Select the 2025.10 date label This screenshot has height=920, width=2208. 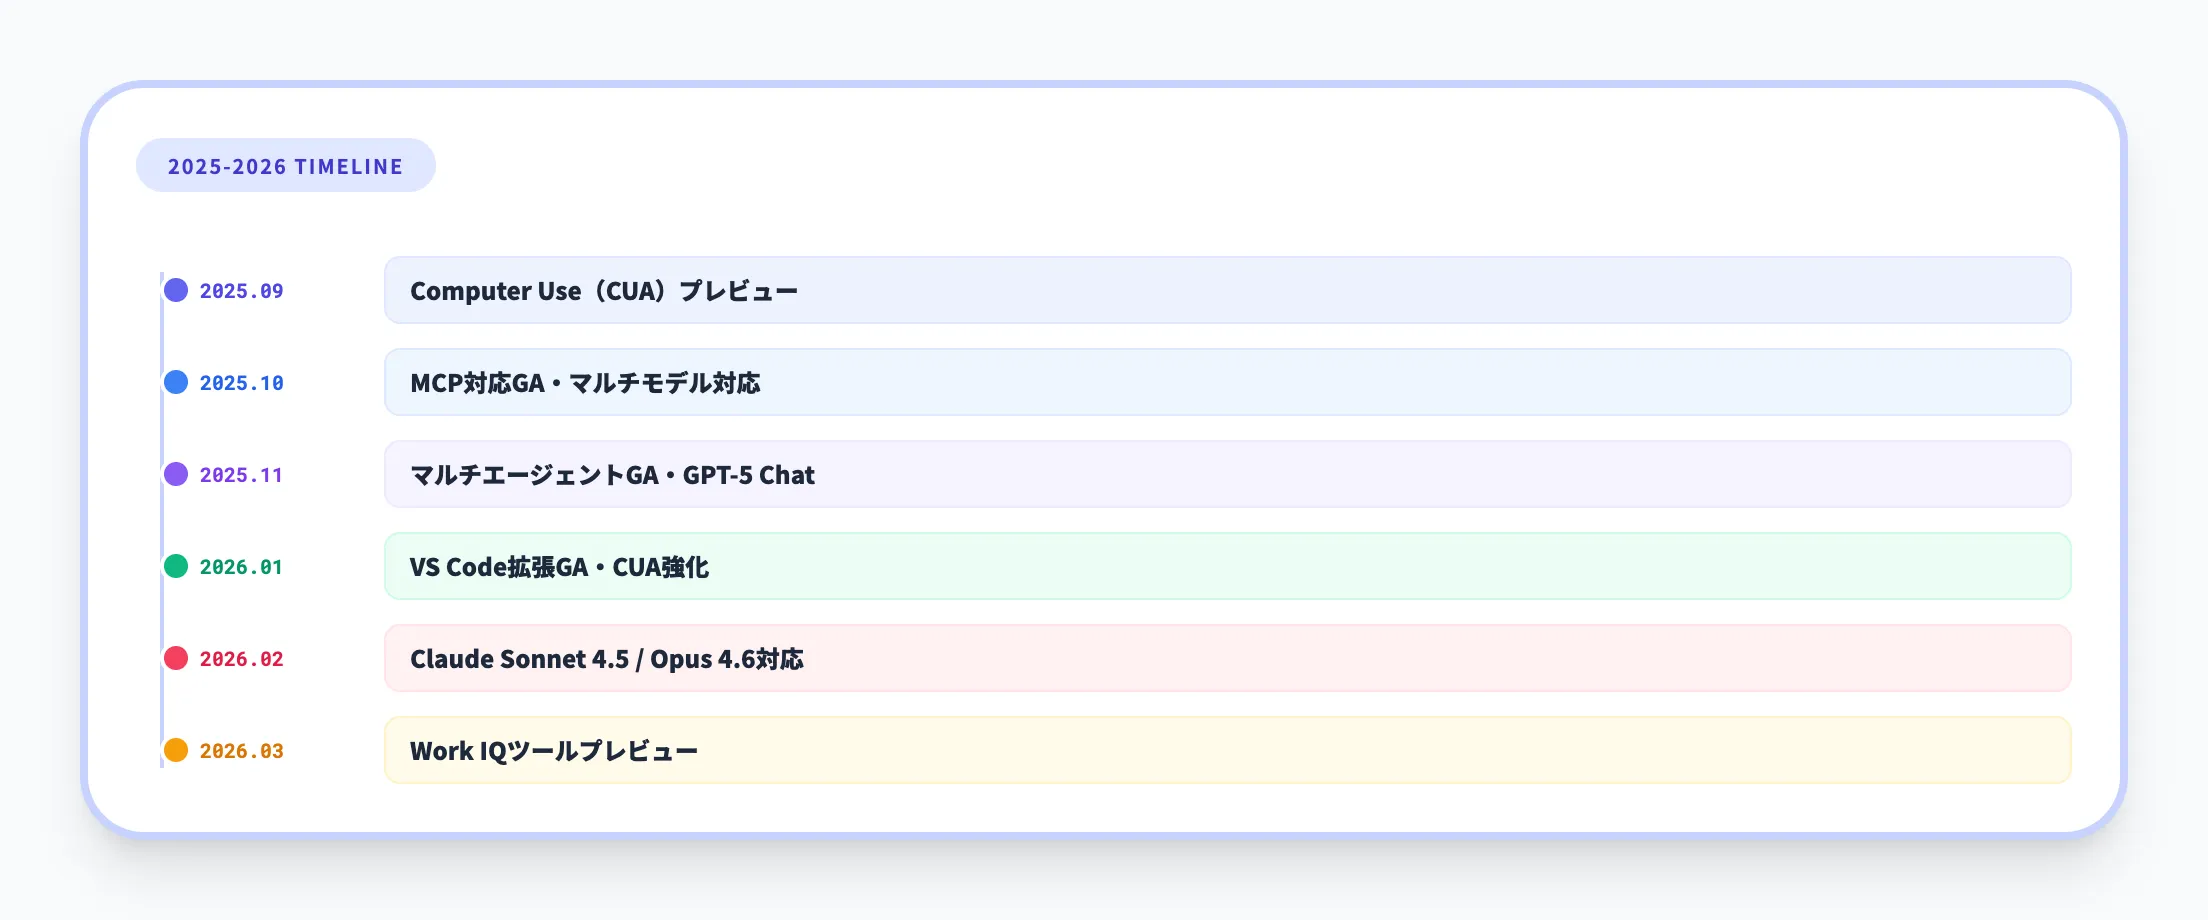pos(241,383)
